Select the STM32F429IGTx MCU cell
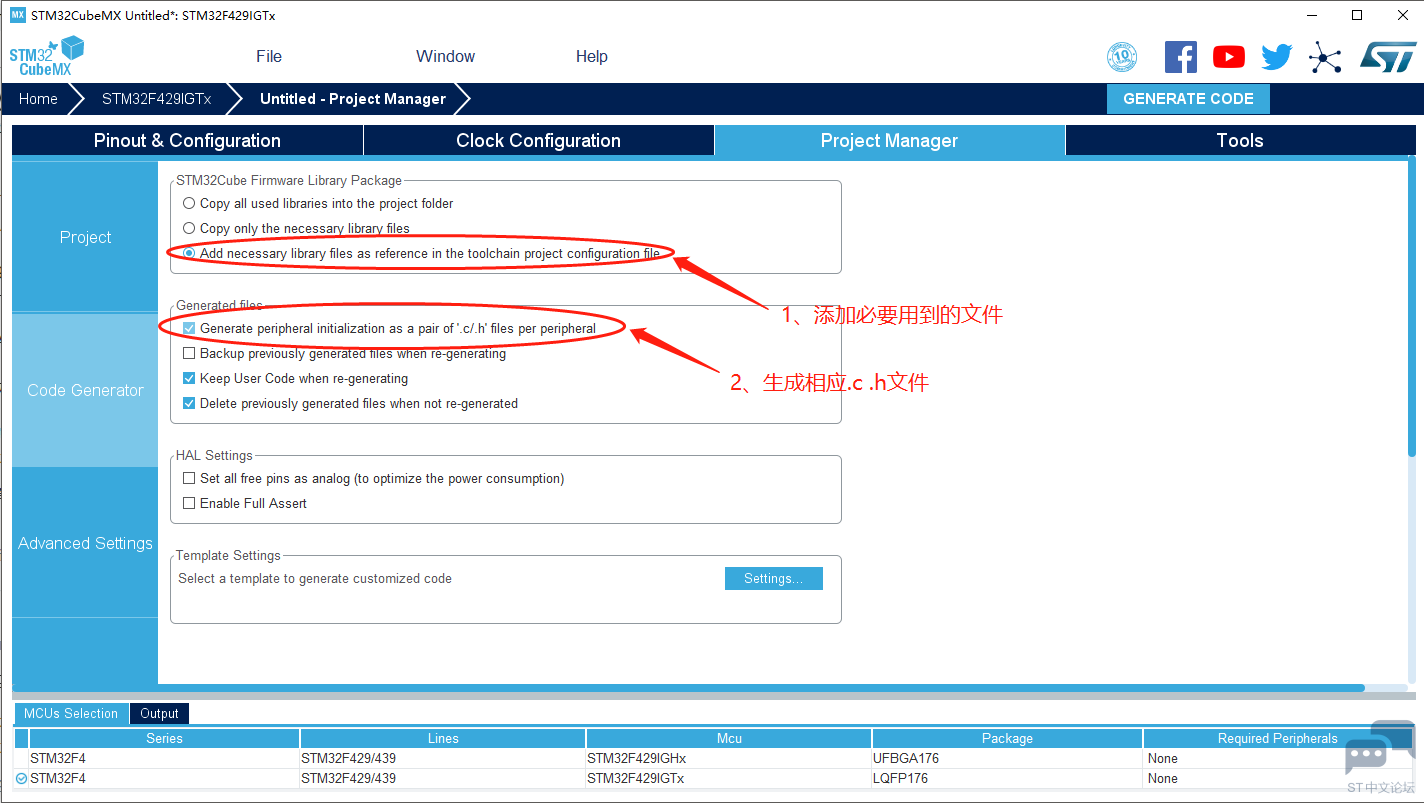This screenshot has width=1424, height=803. tap(729, 778)
